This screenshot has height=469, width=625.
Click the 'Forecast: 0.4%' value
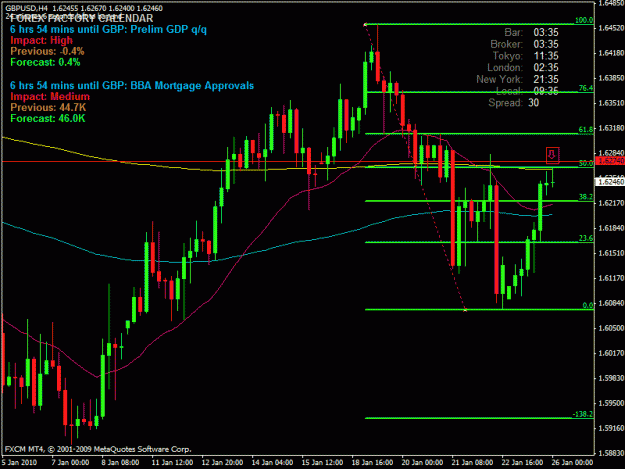(x=45, y=63)
